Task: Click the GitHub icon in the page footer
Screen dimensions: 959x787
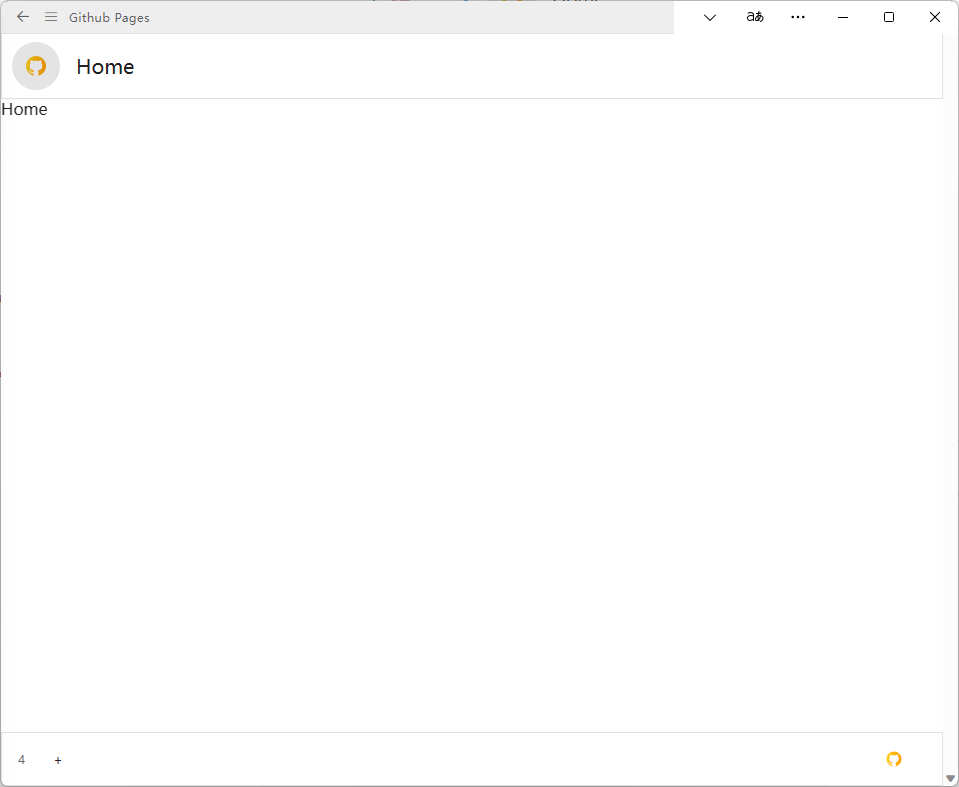Action: [x=893, y=759]
